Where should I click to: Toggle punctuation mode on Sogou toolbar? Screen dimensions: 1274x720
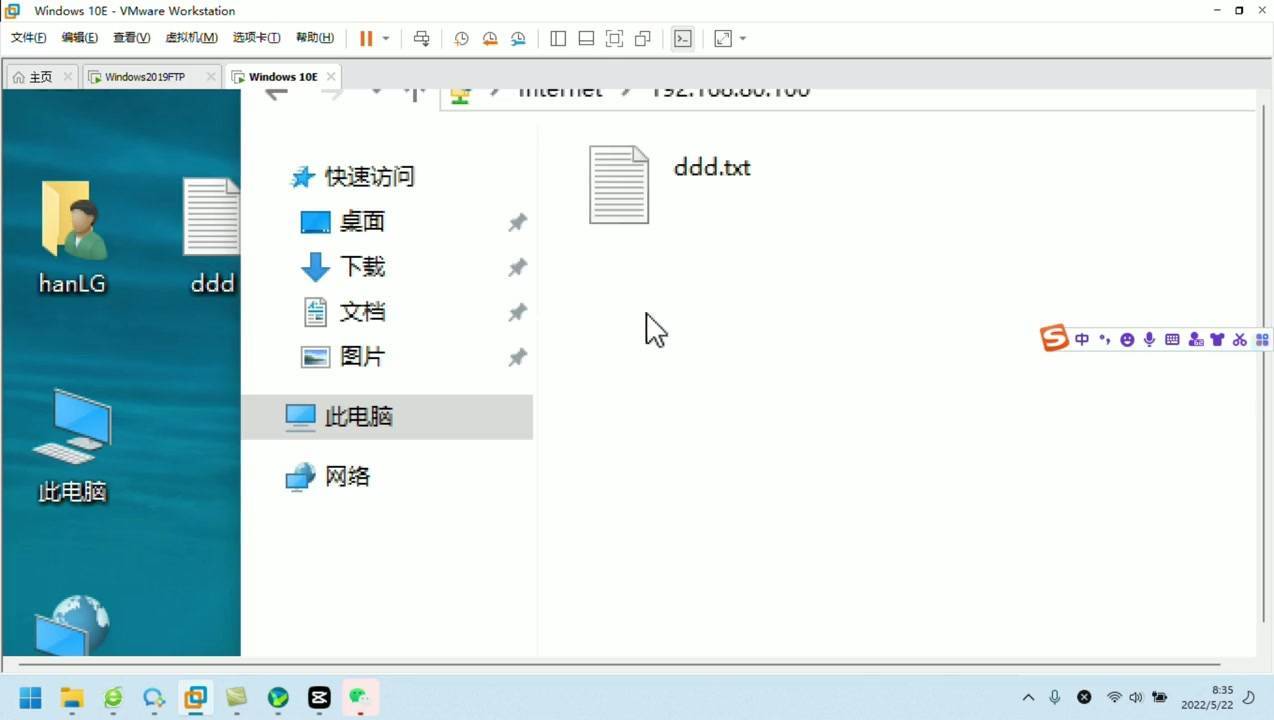pyautogui.click(x=1104, y=339)
